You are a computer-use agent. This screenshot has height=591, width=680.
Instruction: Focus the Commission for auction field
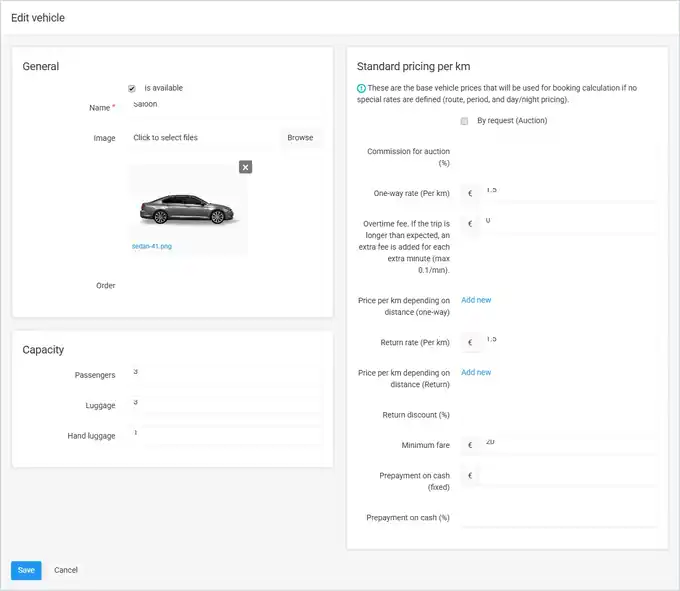pos(559,151)
